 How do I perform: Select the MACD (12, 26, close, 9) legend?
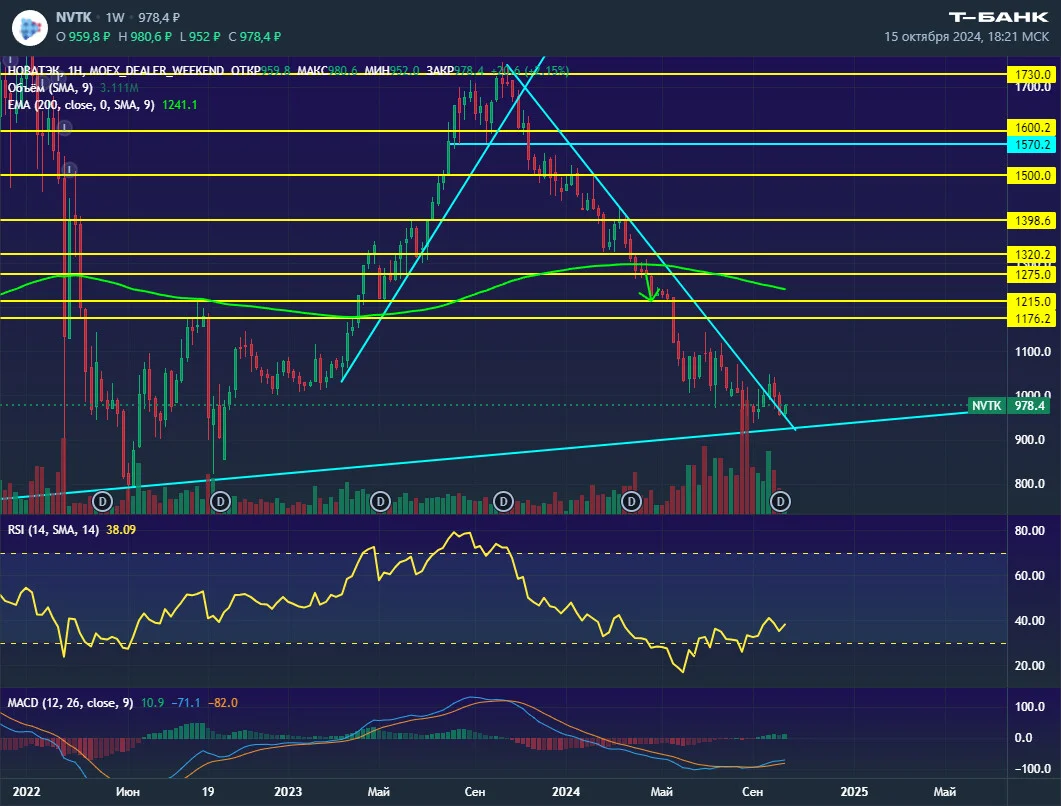coord(70,703)
